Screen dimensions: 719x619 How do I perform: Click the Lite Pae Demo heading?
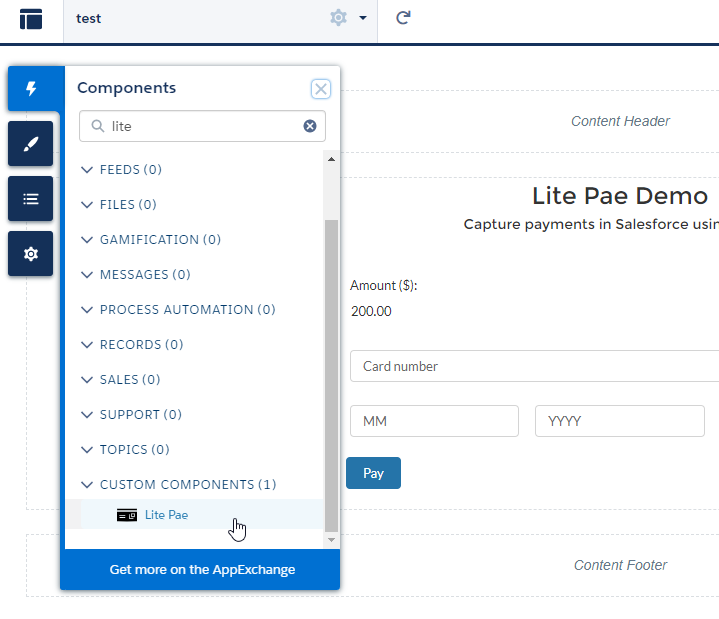[x=620, y=196]
